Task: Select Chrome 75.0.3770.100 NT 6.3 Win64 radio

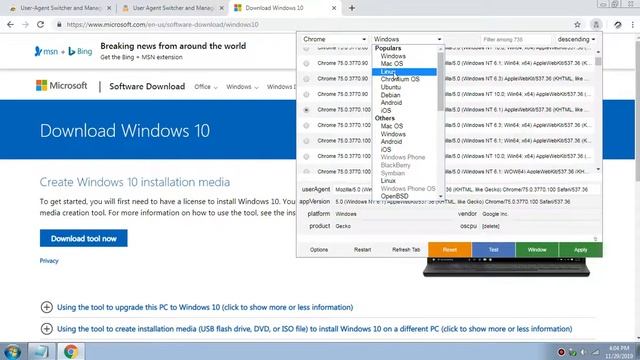Action: point(306,125)
